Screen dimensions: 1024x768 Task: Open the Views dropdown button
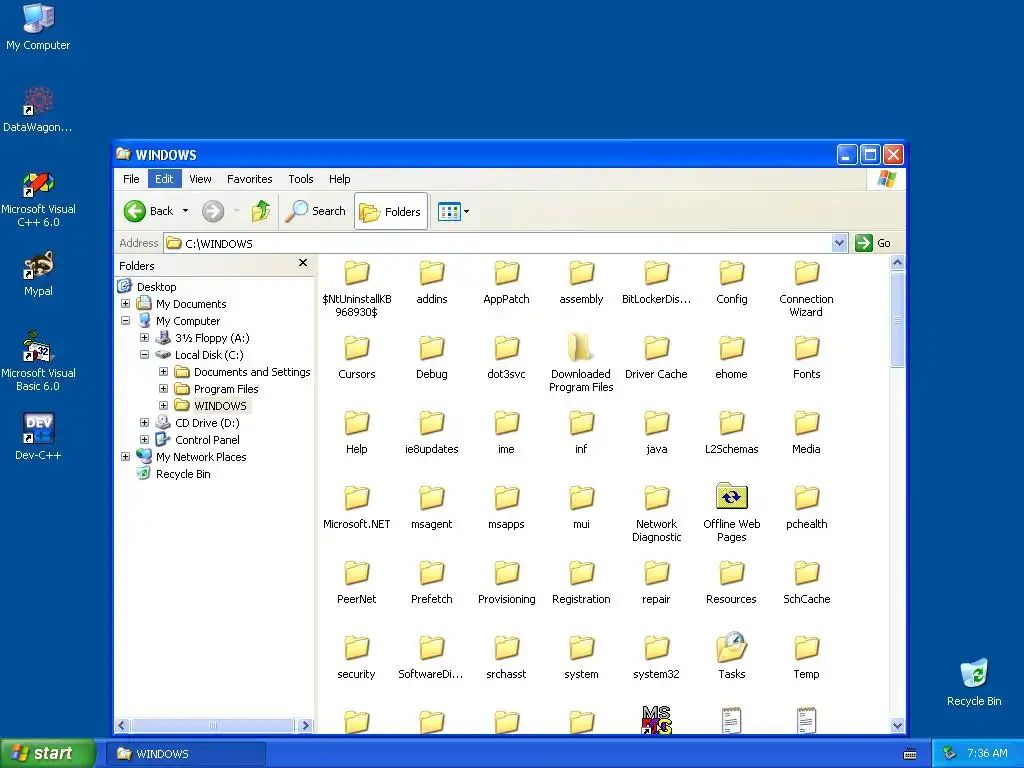pos(454,212)
